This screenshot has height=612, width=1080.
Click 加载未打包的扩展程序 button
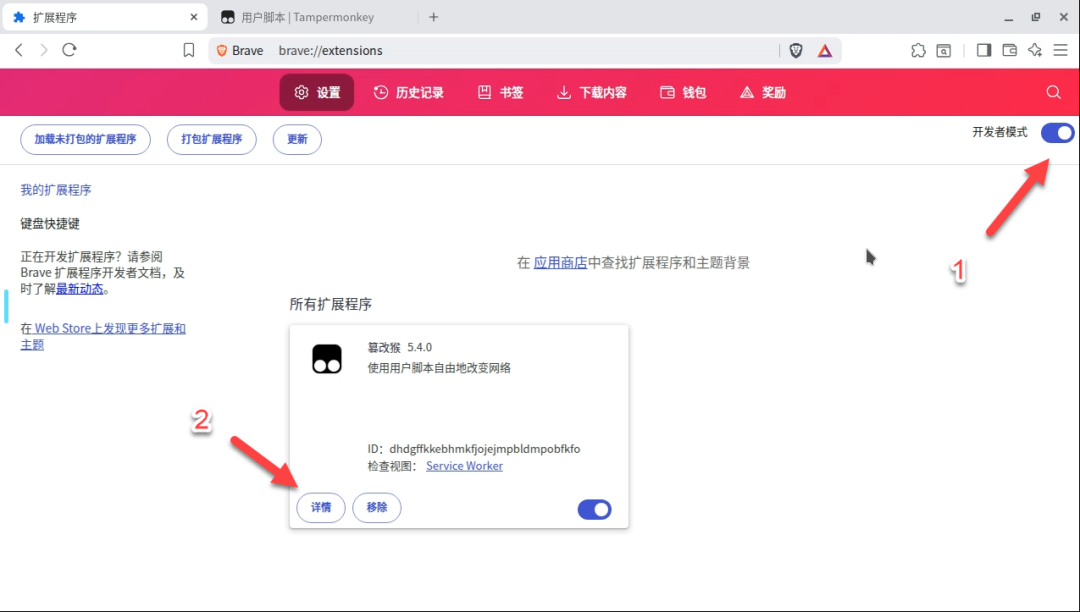85,140
